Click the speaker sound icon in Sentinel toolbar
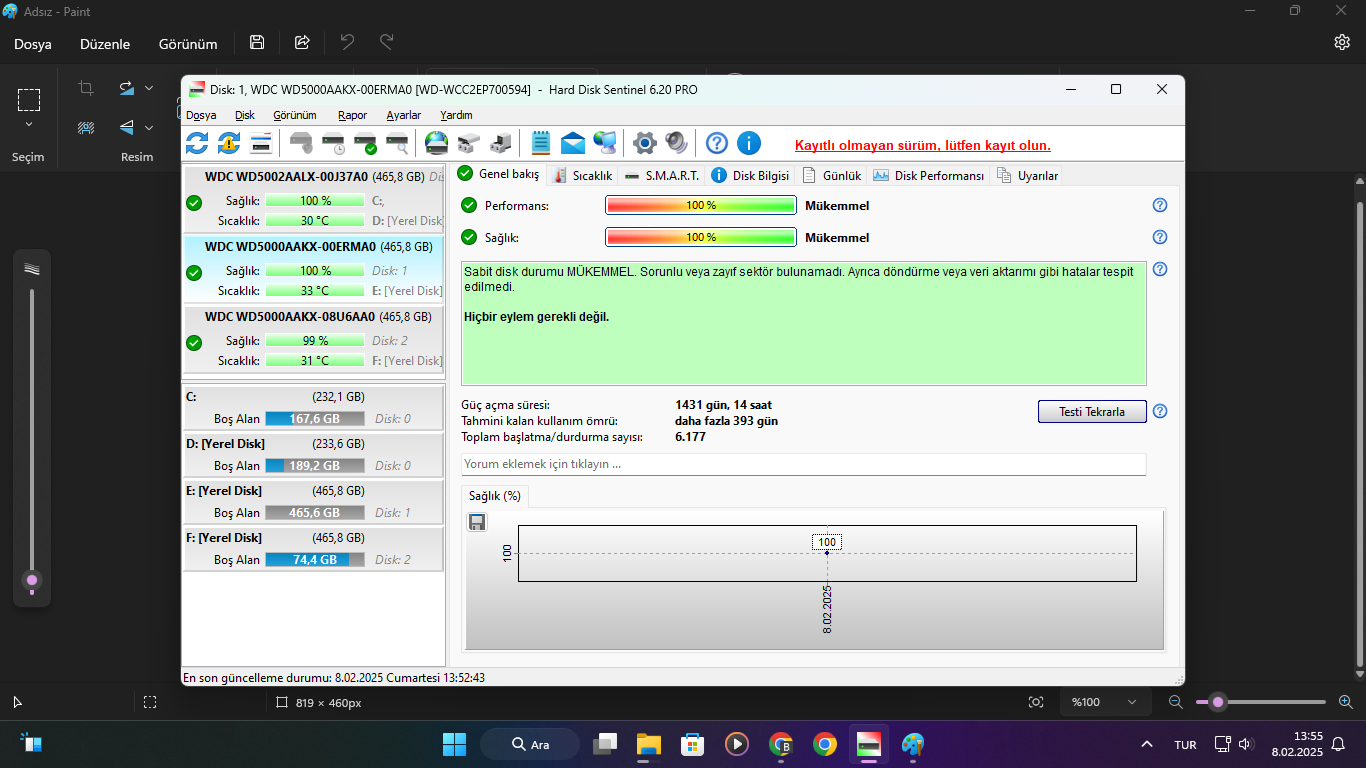Viewport: 1366px width, 768px height. tap(677, 143)
